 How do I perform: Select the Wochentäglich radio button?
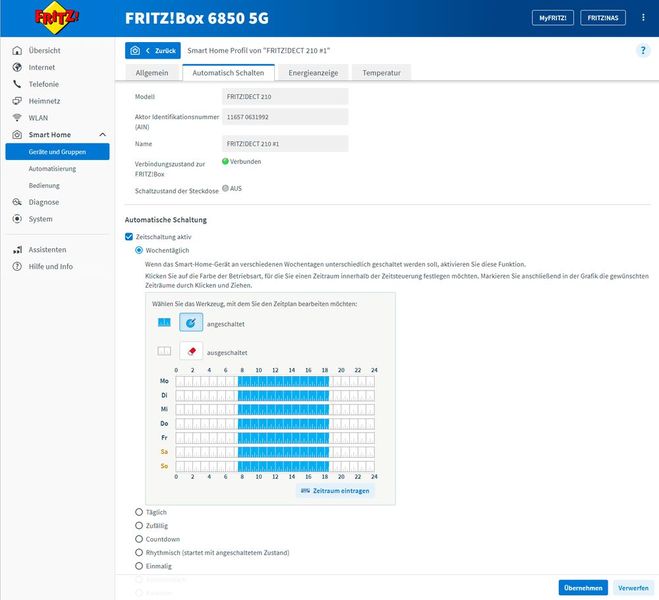[139, 250]
